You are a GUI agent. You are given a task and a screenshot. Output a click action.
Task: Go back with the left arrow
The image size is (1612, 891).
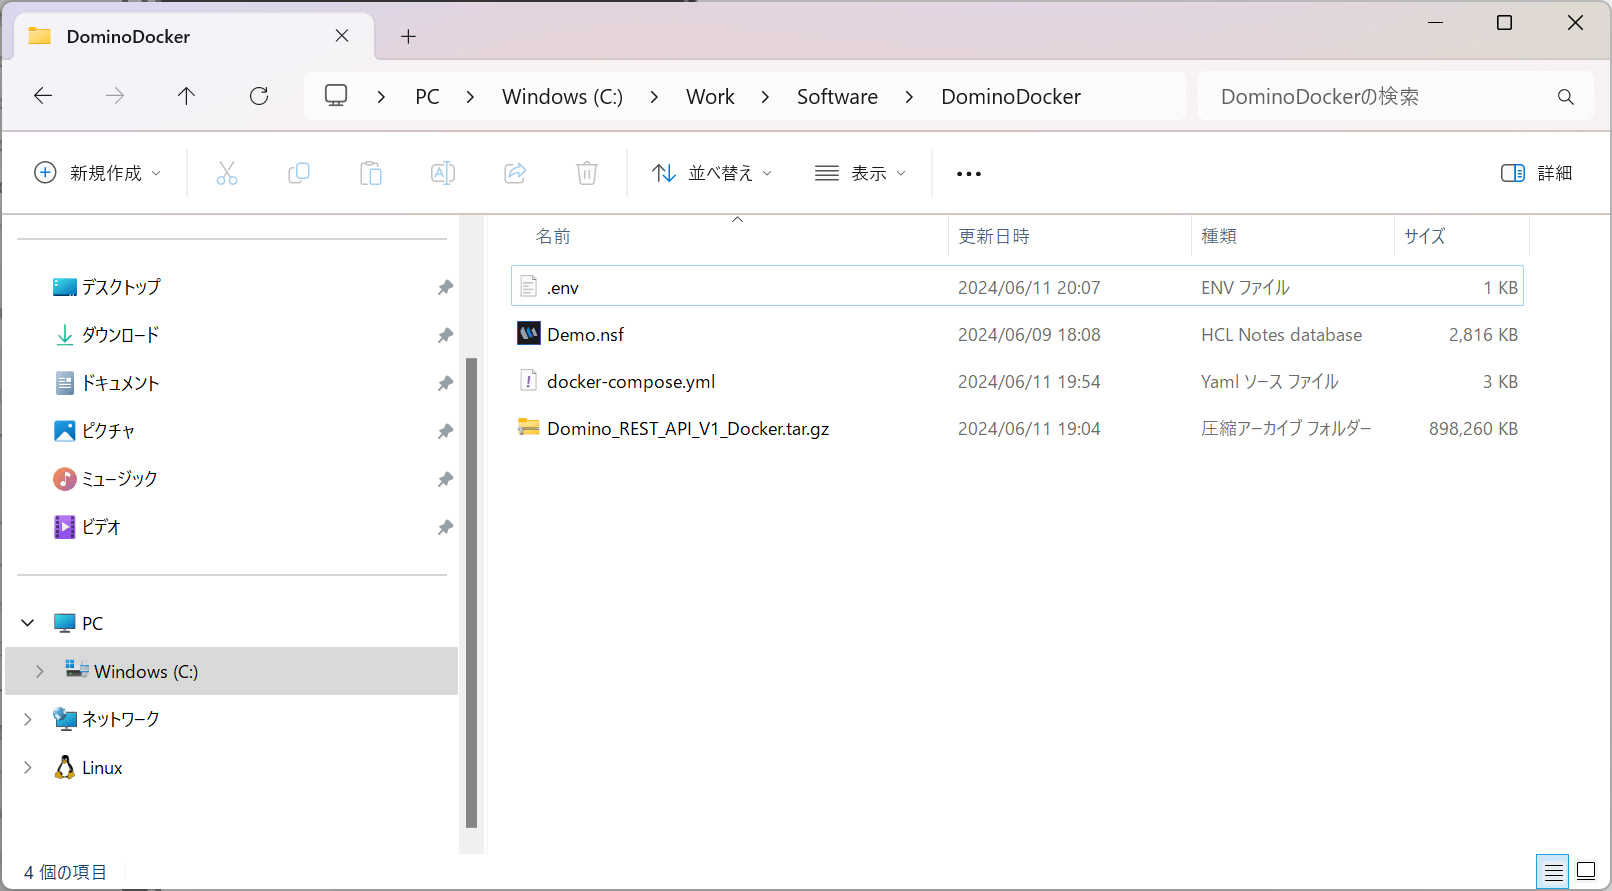tap(43, 96)
